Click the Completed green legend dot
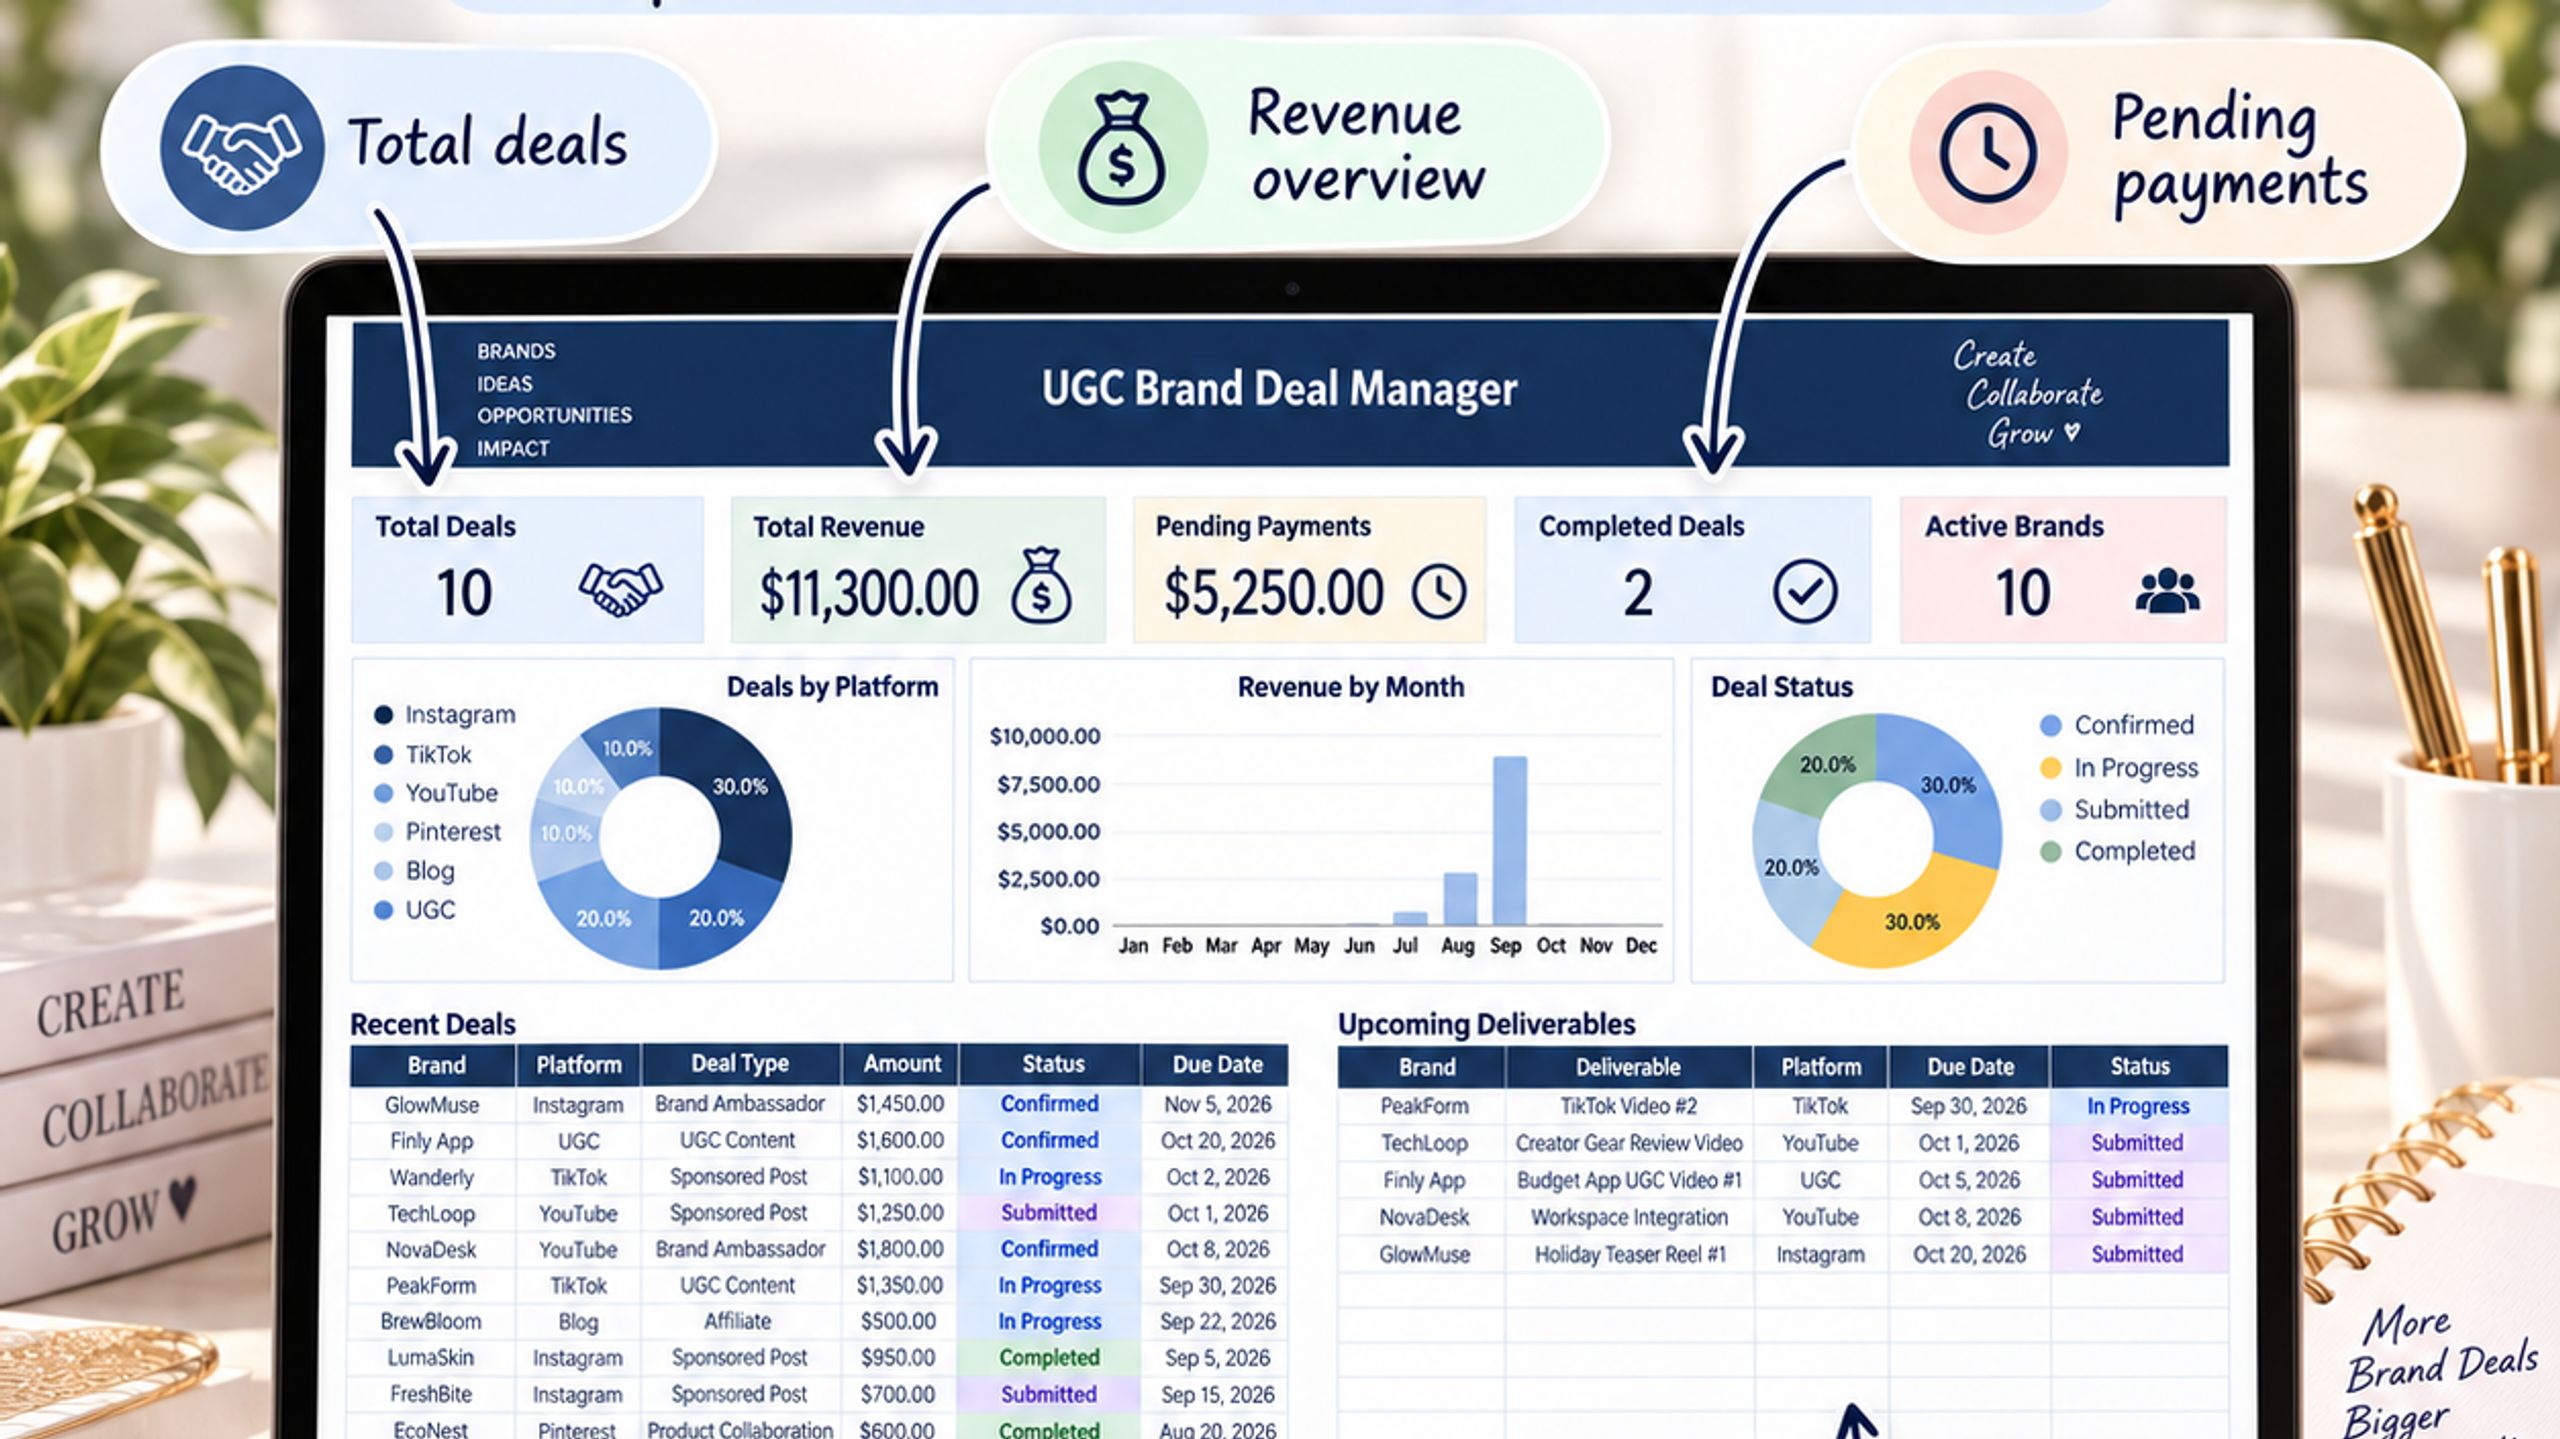 tap(2050, 852)
